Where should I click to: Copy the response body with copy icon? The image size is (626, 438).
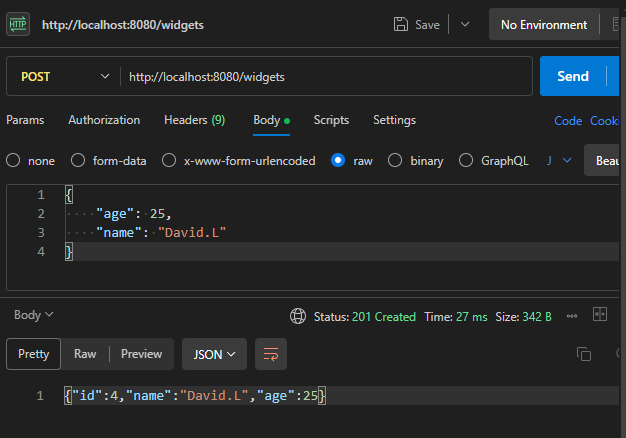click(584, 354)
